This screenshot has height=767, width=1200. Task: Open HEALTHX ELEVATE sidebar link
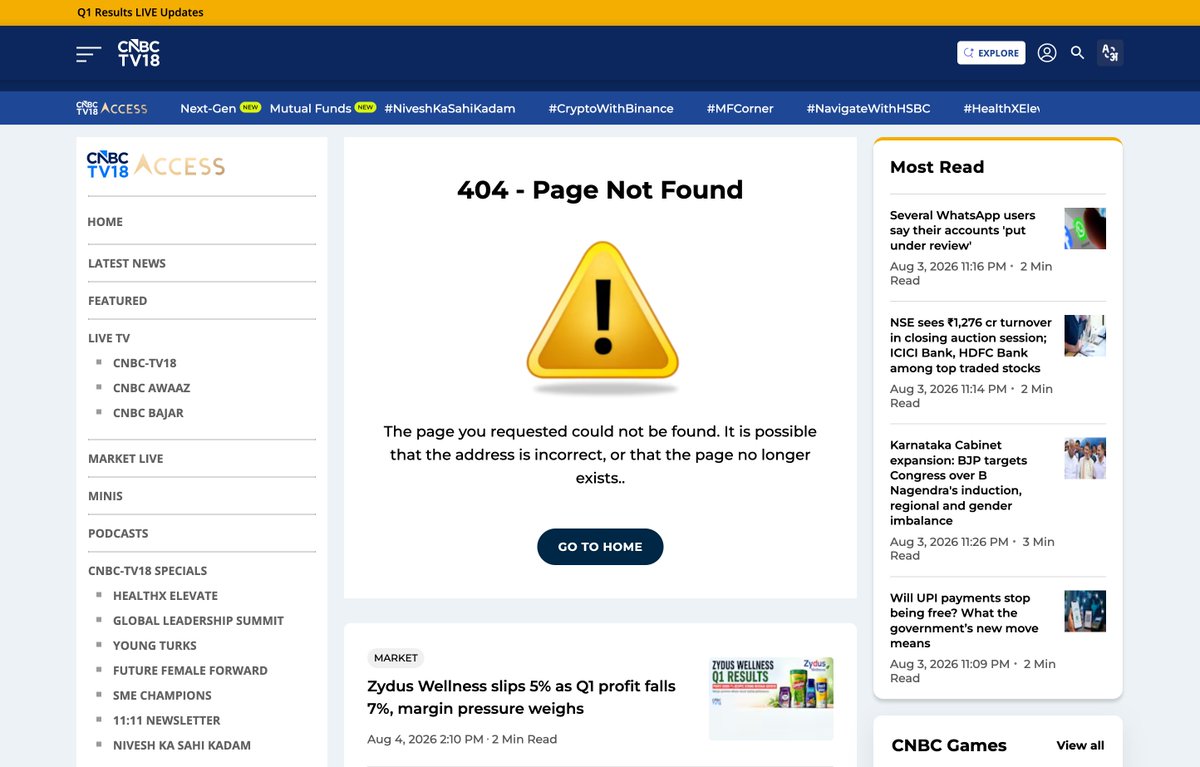tap(165, 596)
